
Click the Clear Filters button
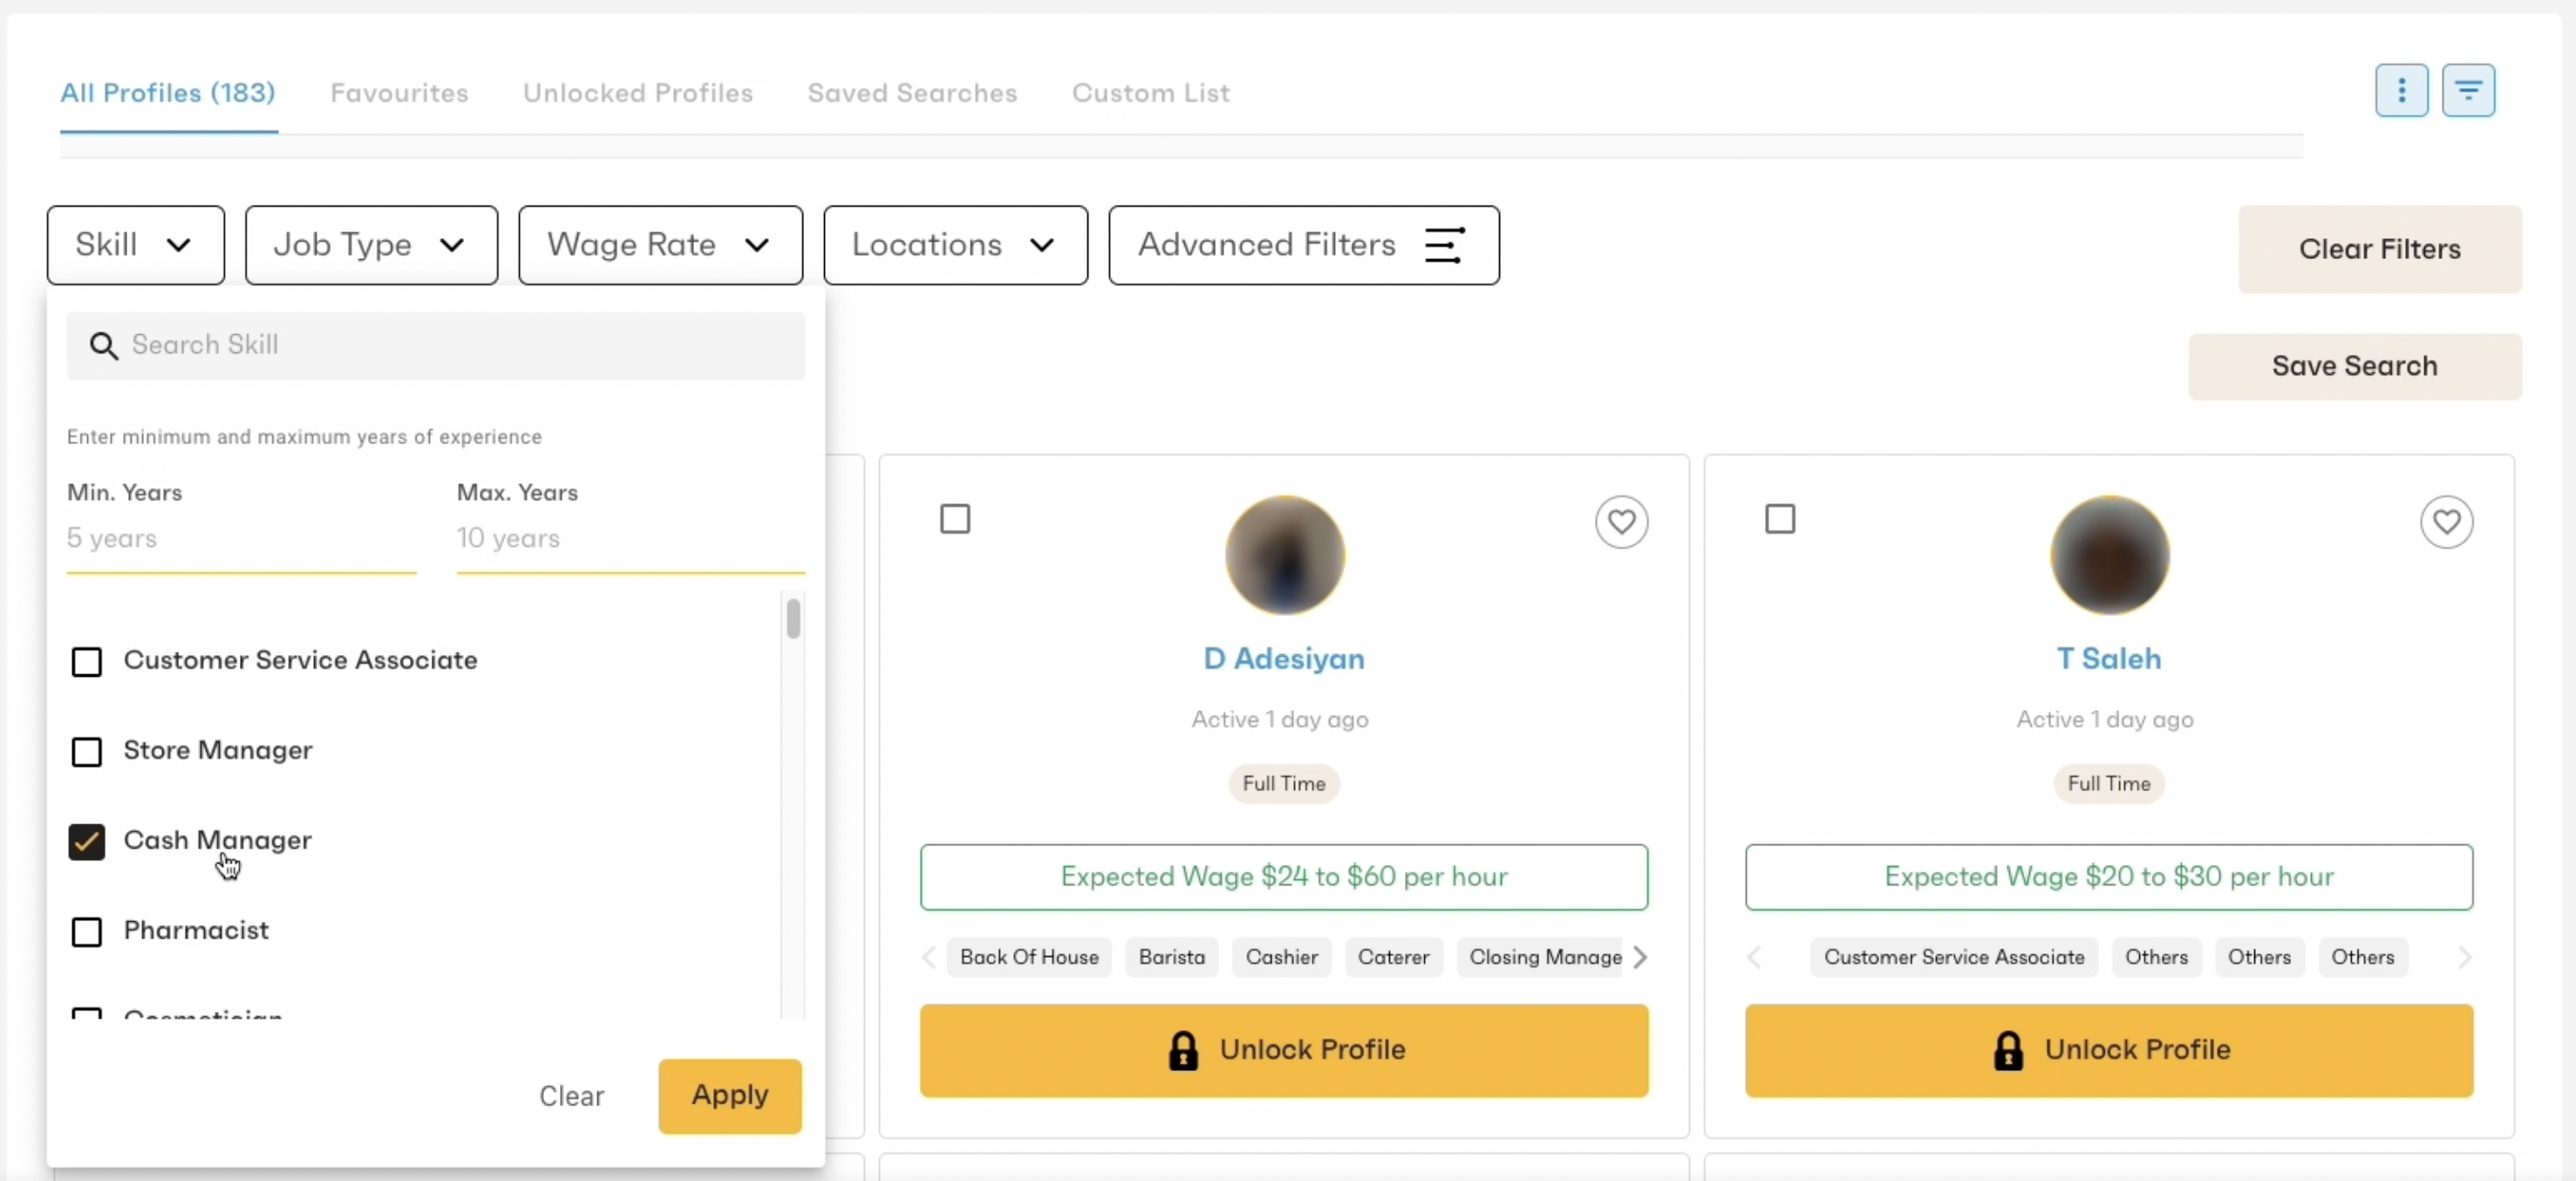point(2379,249)
